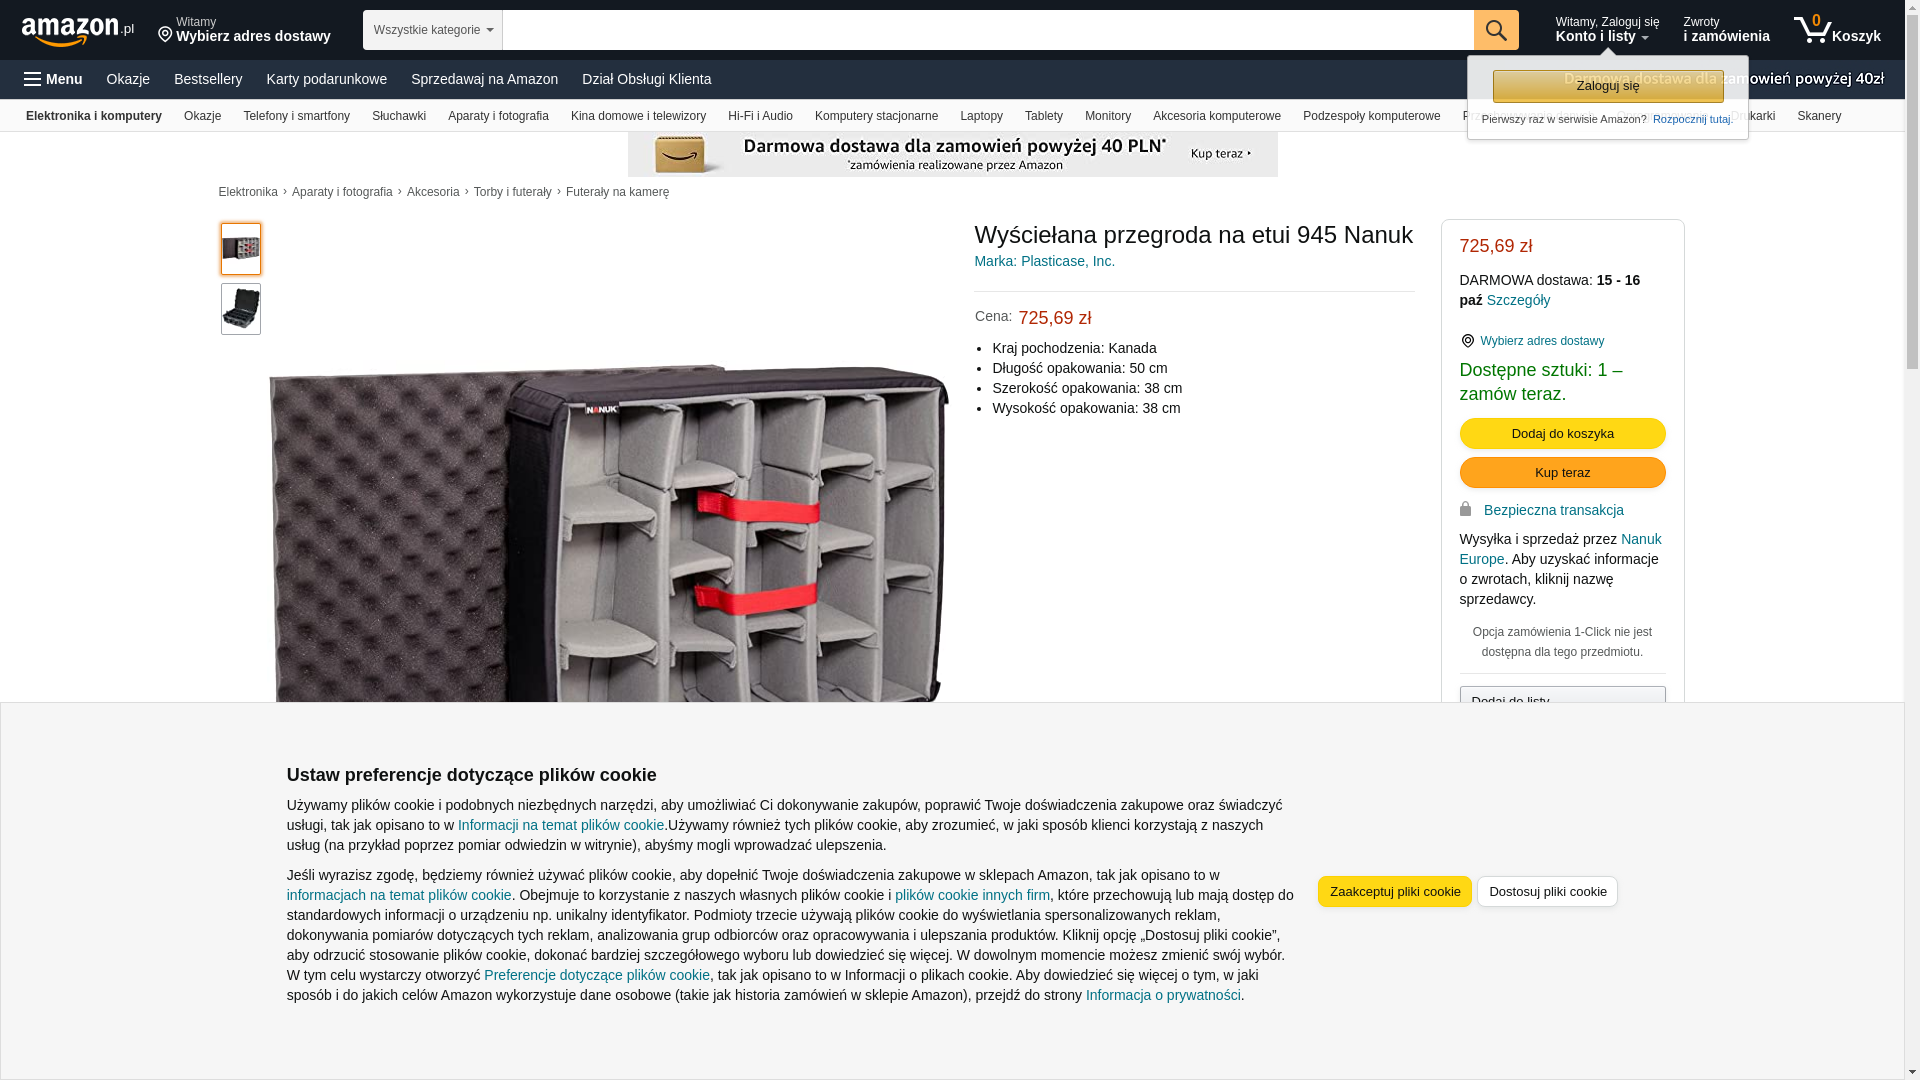1920x1080 pixels.
Task: Select the first product thumbnail image
Action: [241, 249]
